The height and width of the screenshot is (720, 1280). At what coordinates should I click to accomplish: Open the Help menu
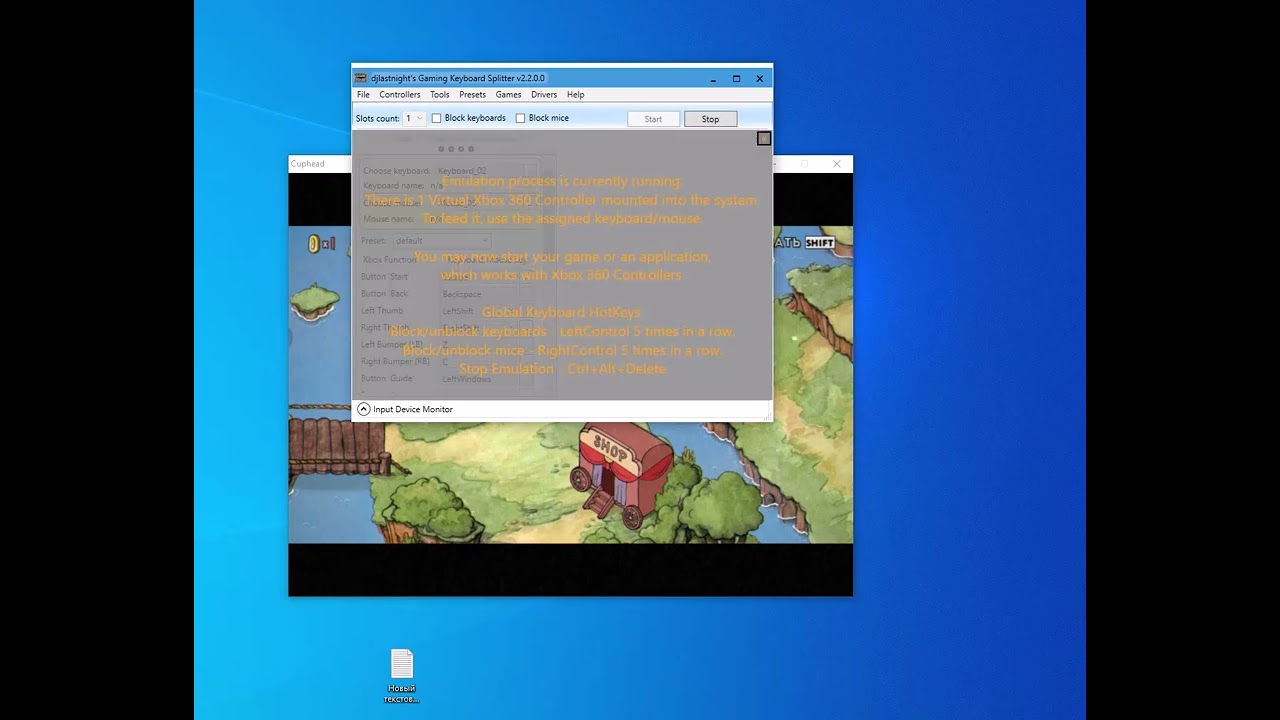[576, 95]
